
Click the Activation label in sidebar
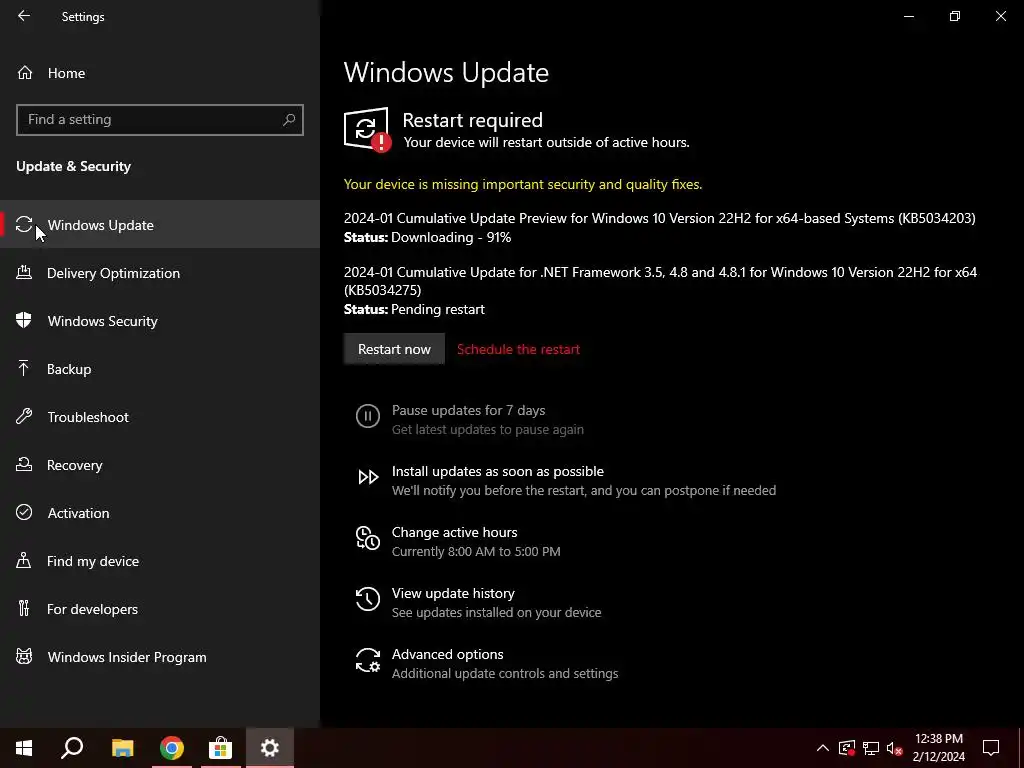[x=78, y=513]
